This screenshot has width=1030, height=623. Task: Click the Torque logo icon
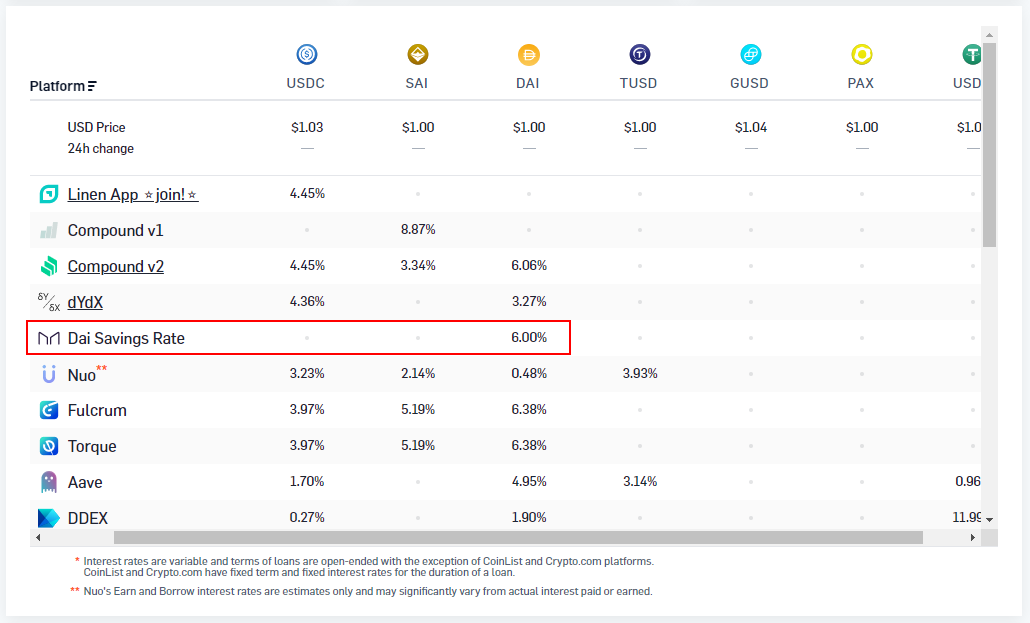coord(49,446)
